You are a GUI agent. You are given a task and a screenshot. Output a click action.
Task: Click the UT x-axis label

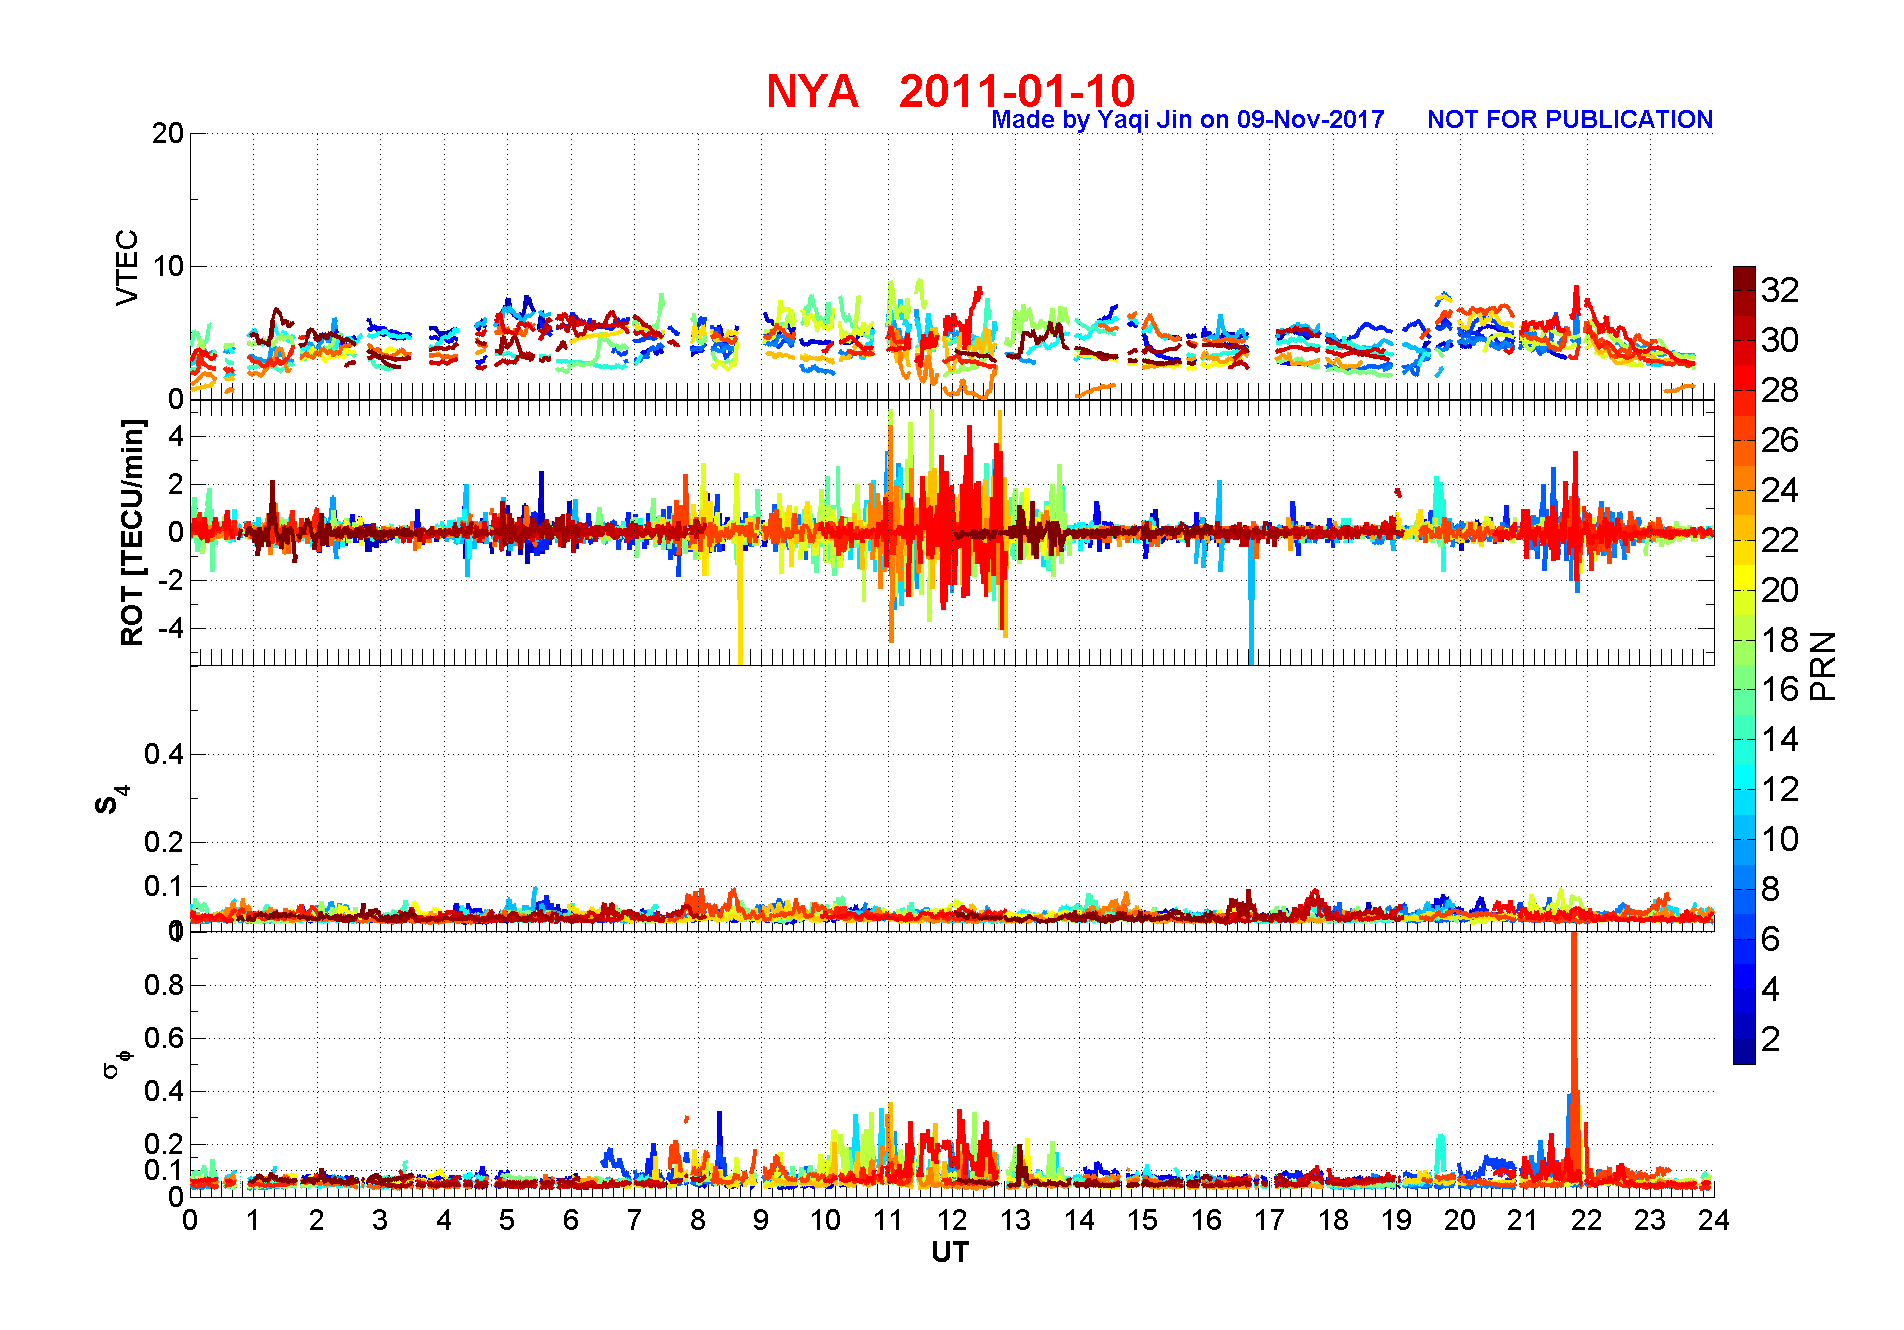tap(950, 1252)
